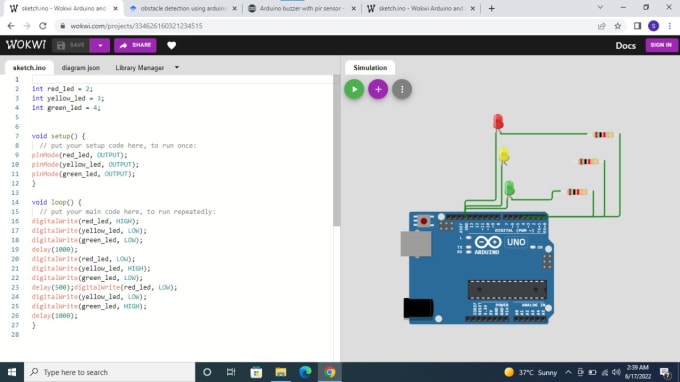Switch to the diagram.json tab

pyautogui.click(x=81, y=68)
